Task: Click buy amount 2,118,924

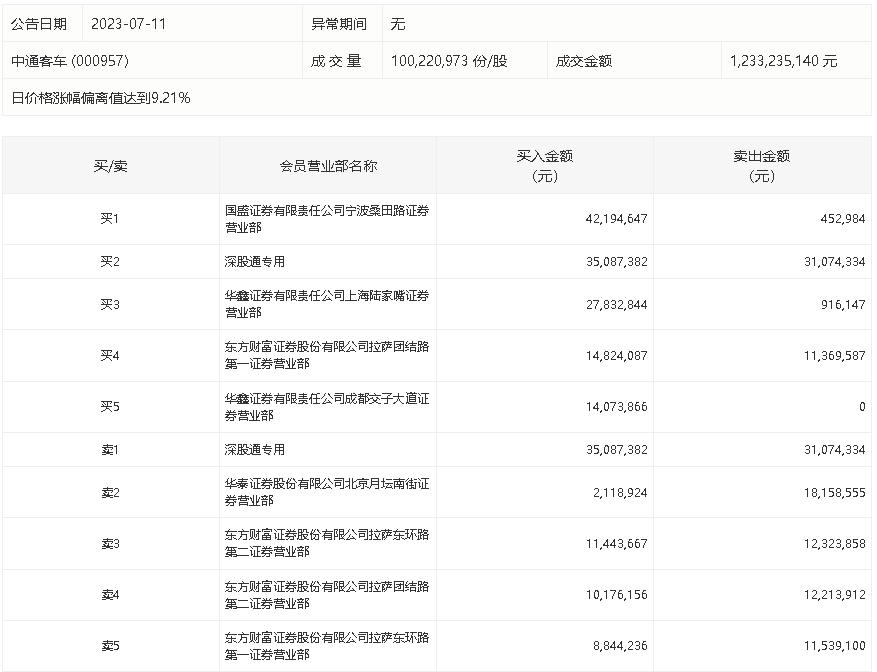Action: click(620, 493)
